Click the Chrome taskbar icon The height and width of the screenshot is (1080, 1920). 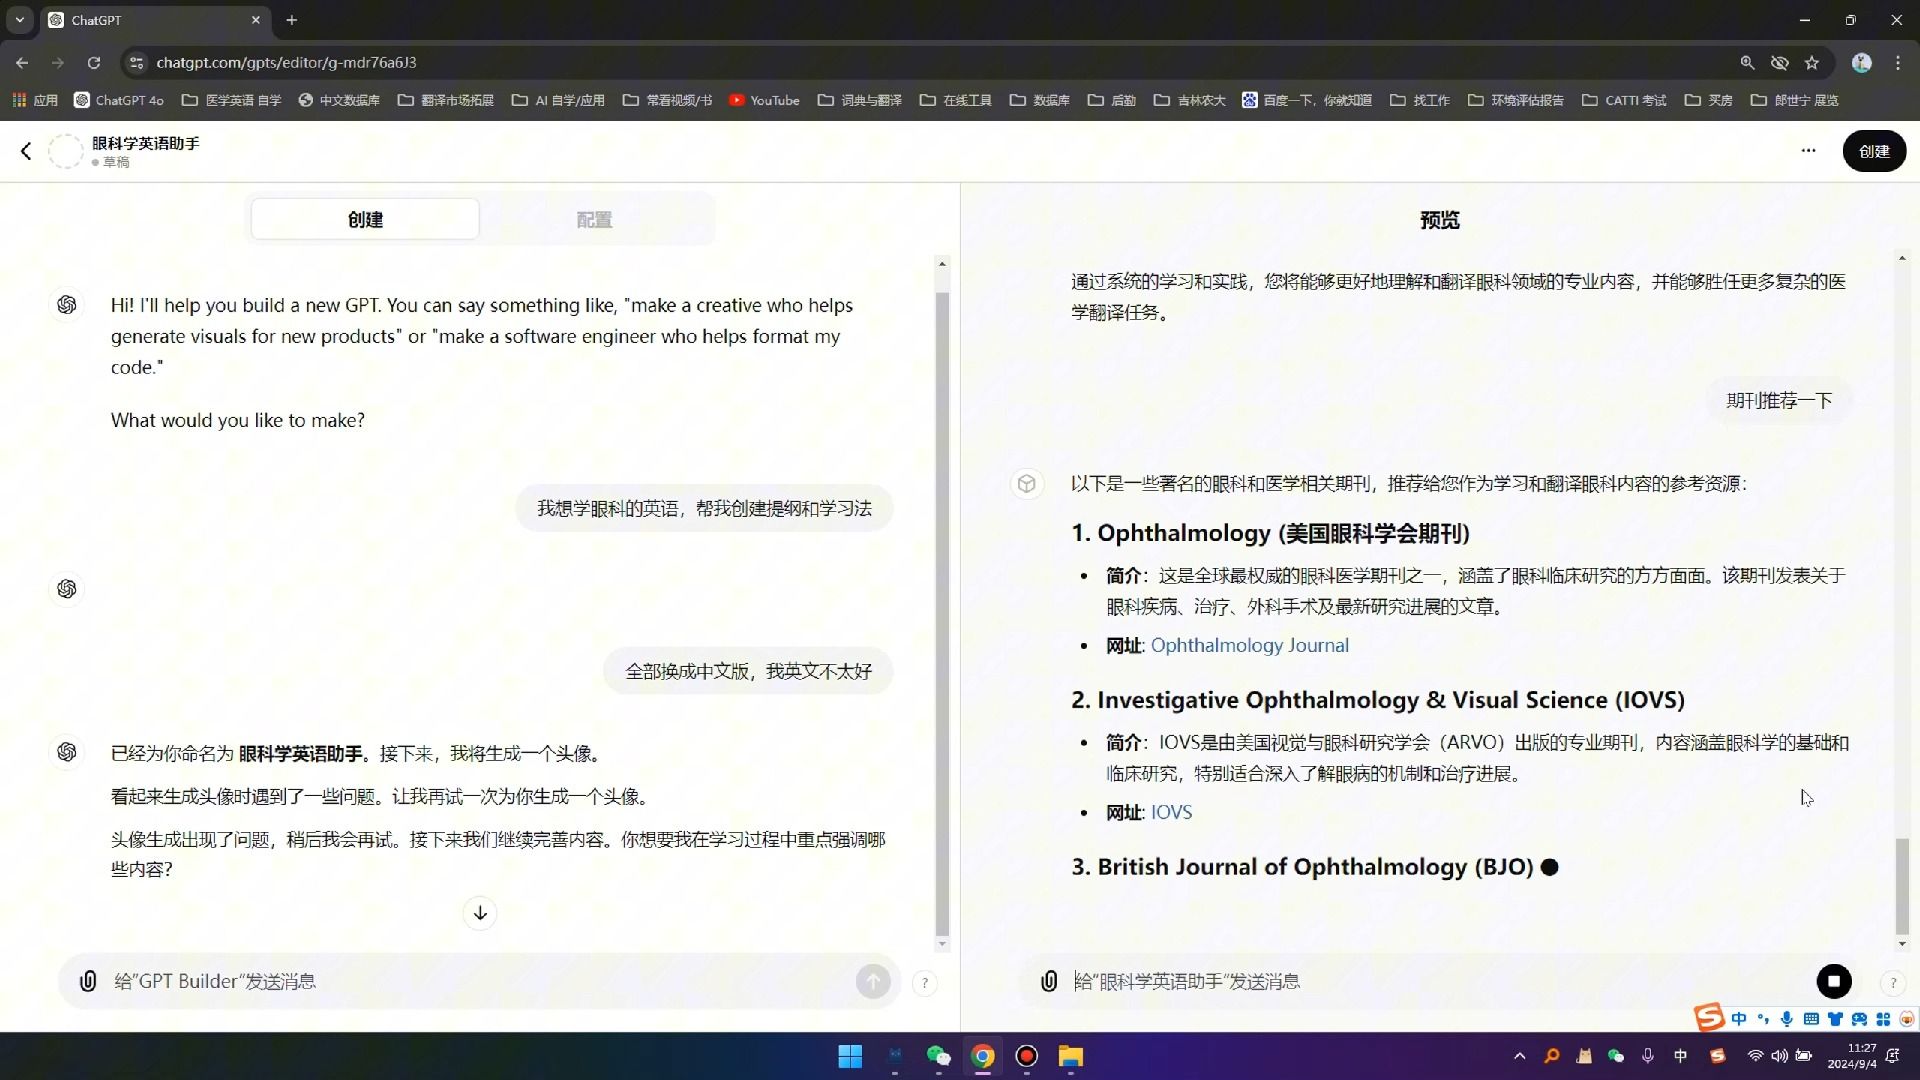(x=983, y=1056)
